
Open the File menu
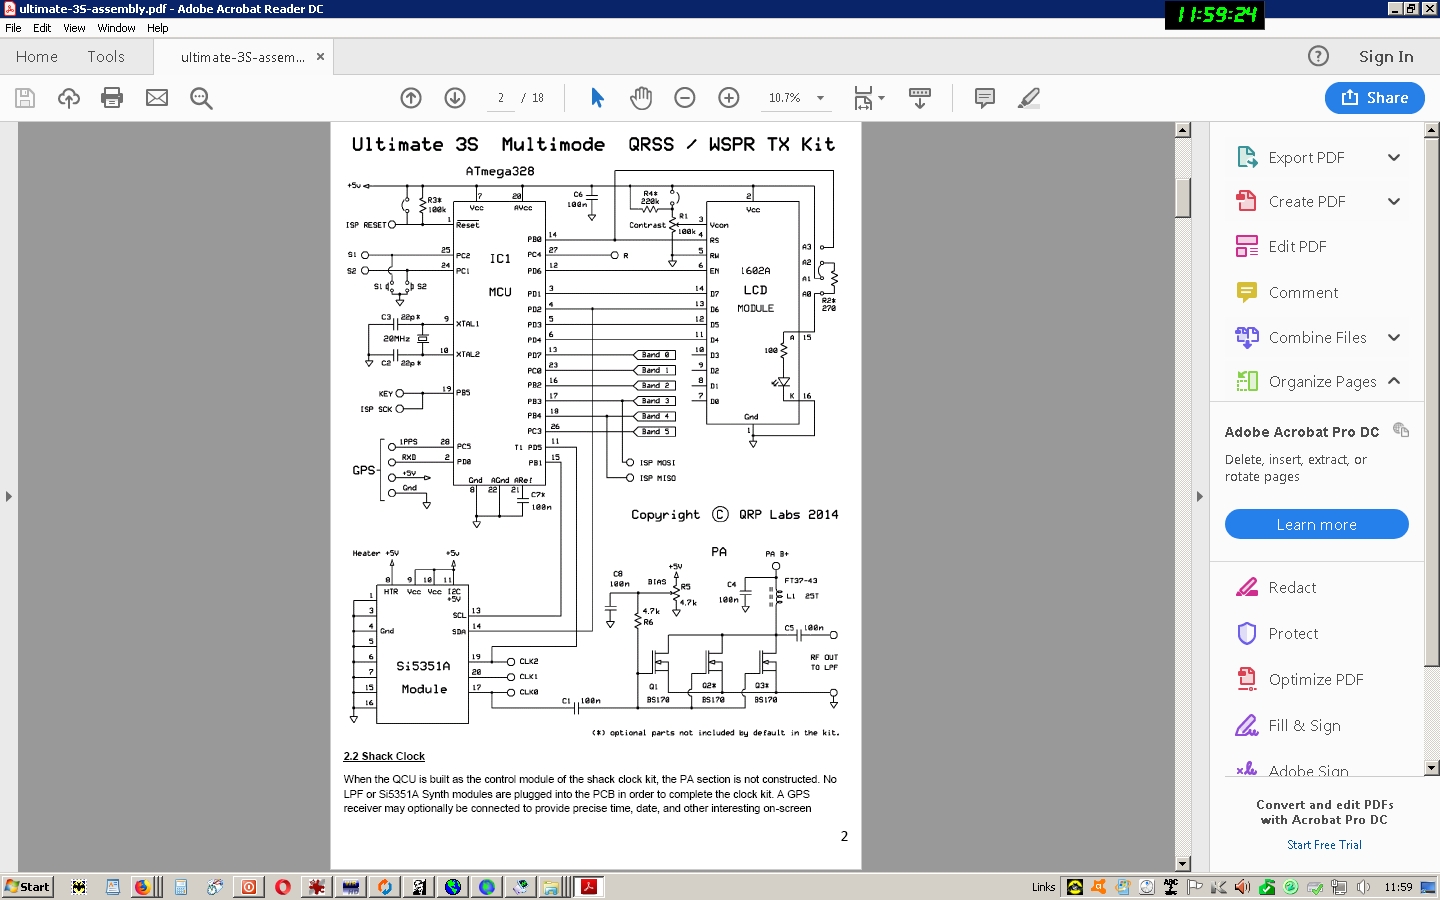tap(13, 28)
